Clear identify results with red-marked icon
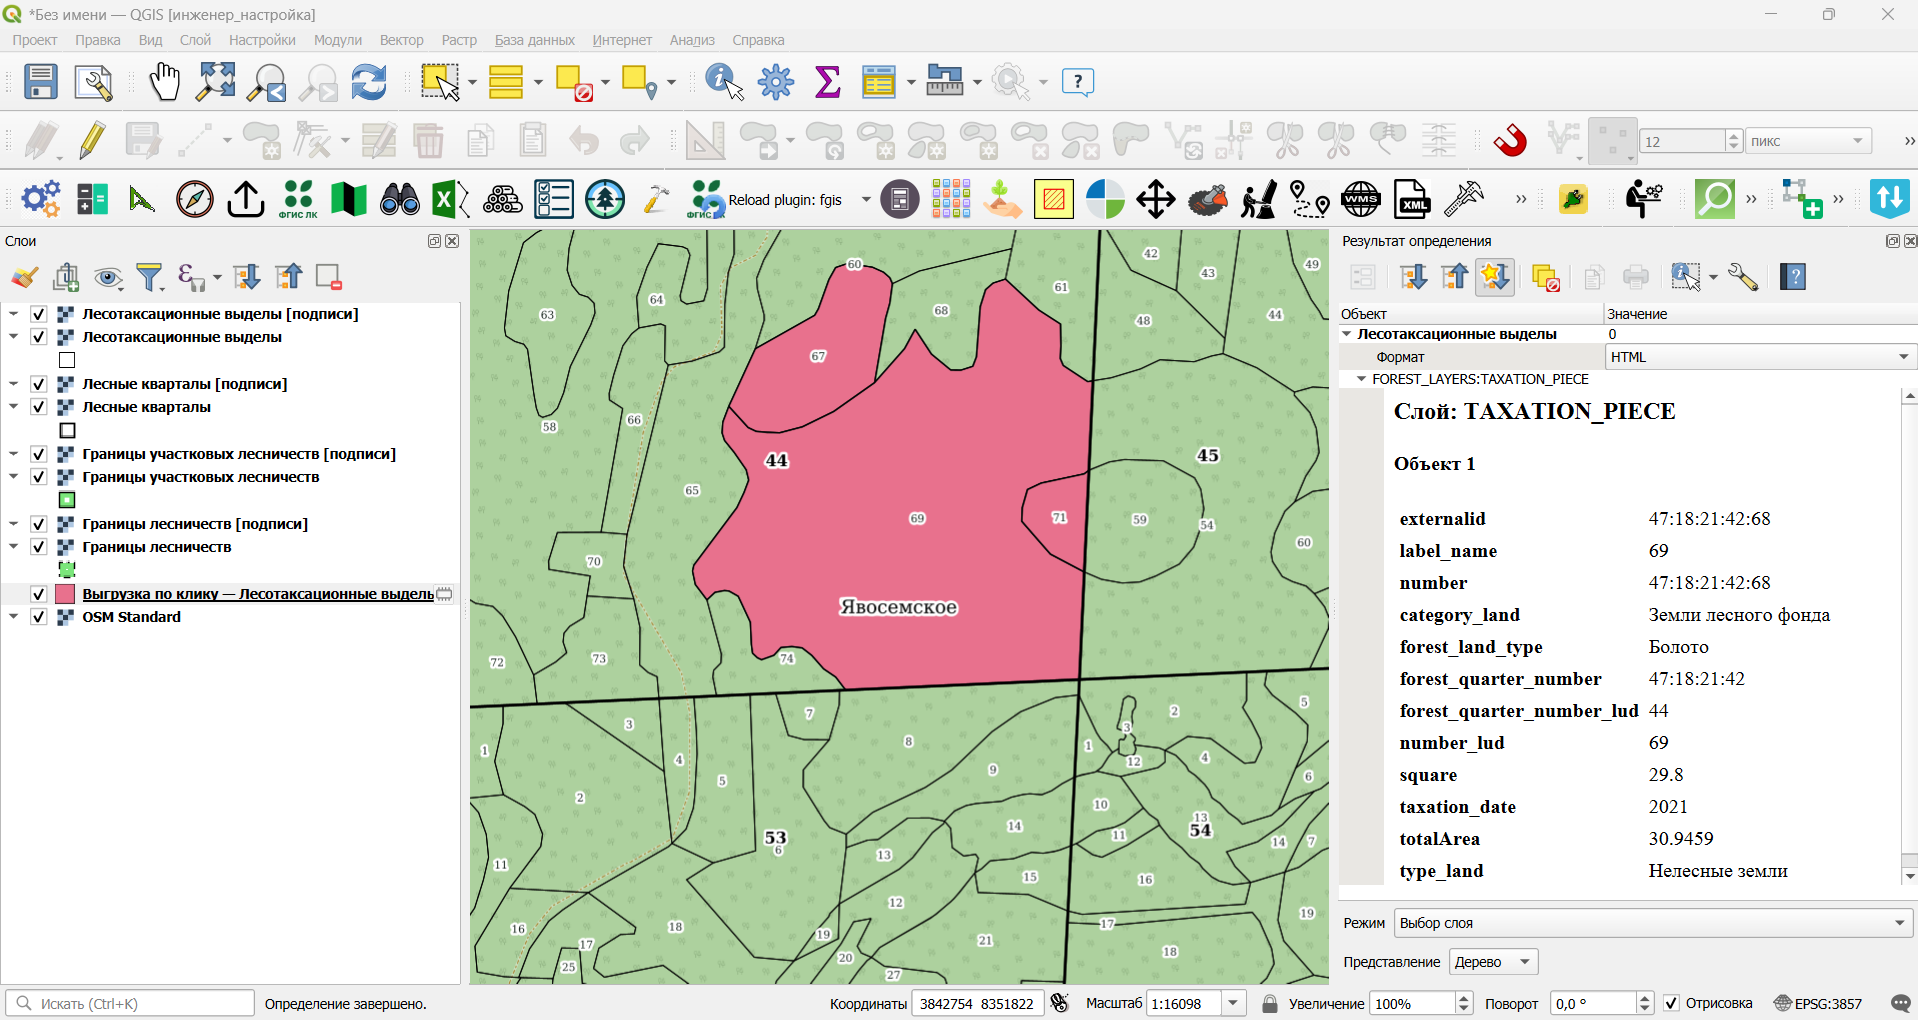Viewport: 1918px width, 1020px height. click(1545, 277)
